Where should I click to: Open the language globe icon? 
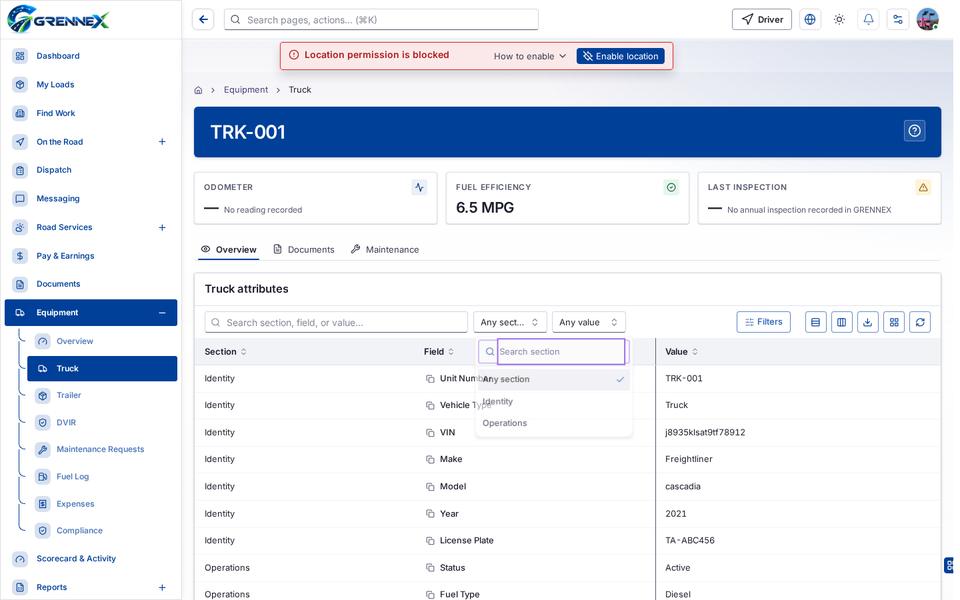click(809, 20)
